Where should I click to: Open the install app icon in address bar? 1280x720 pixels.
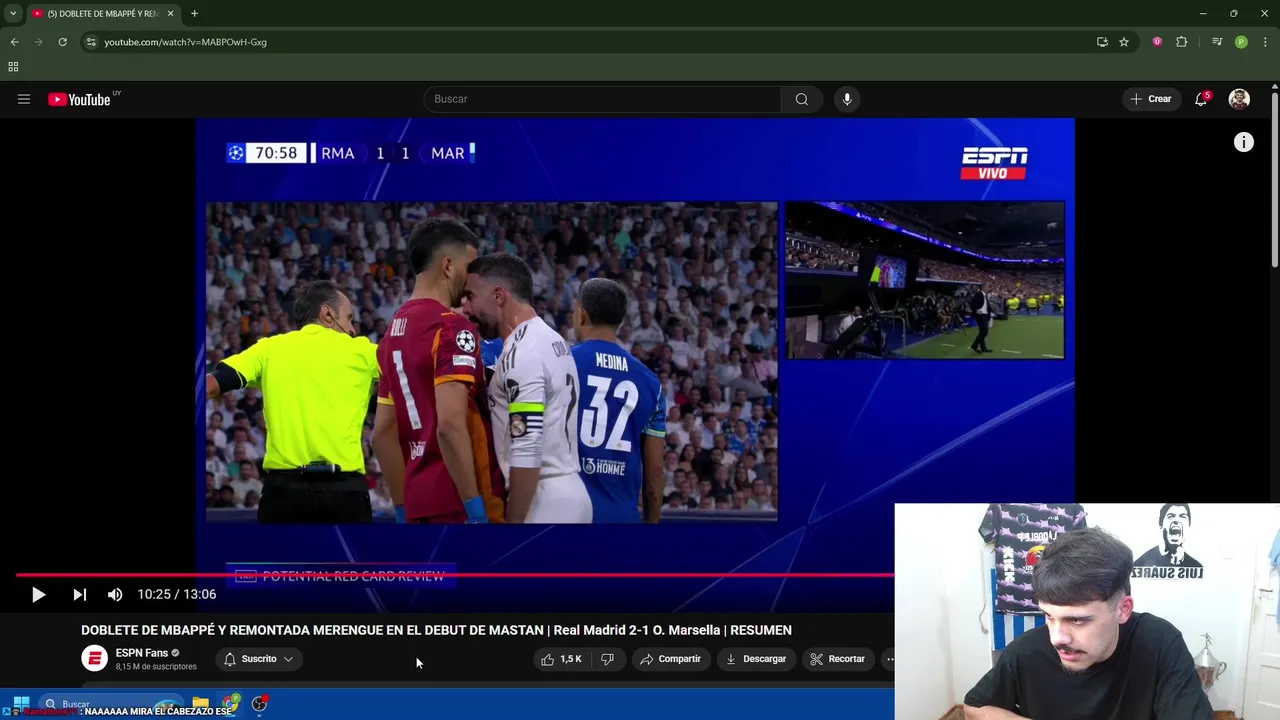coord(1102,42)
